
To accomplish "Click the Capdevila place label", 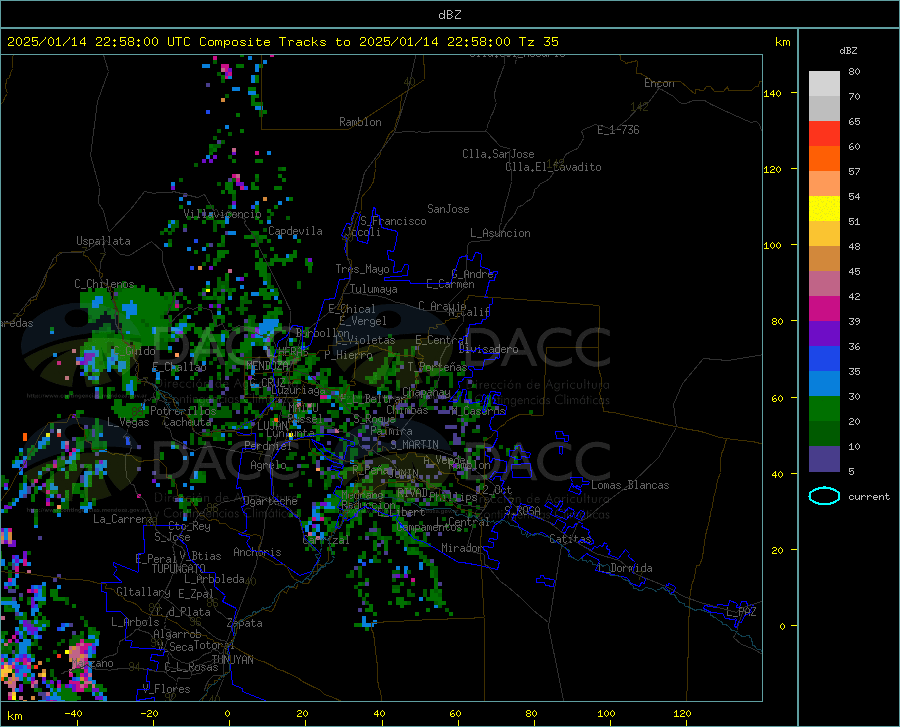I will [x=295, y=231].
